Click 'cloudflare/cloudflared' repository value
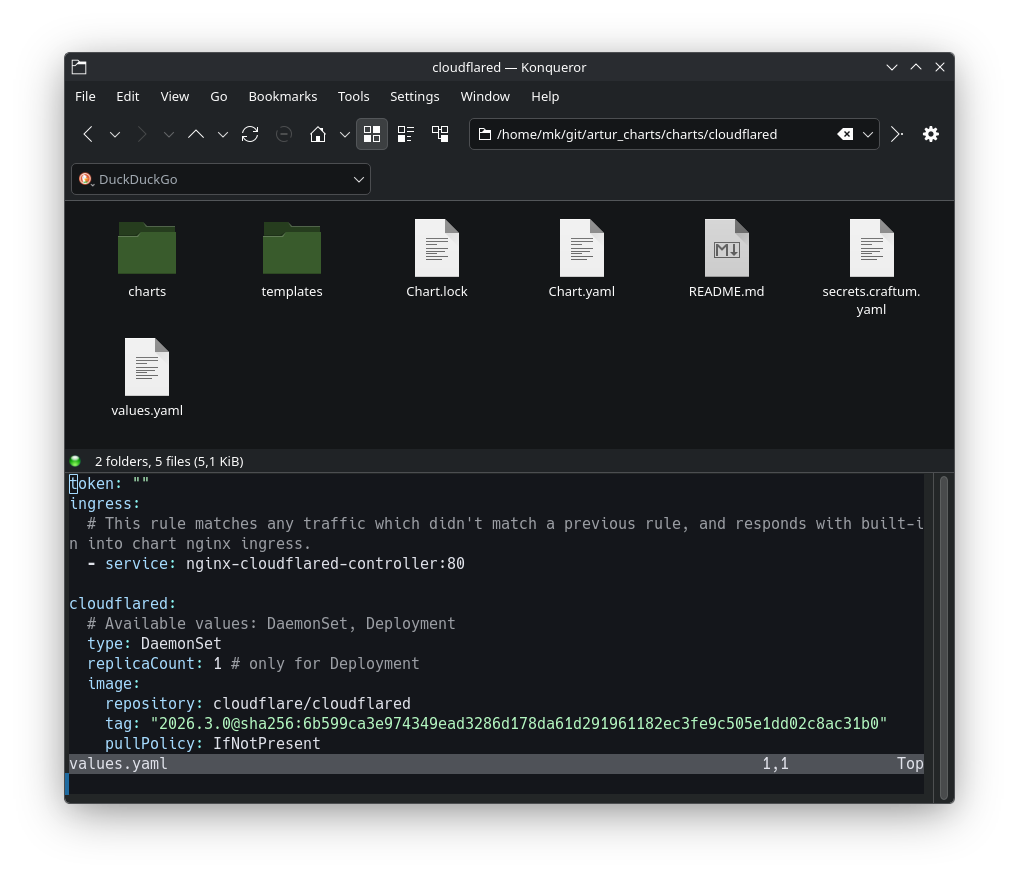The width and height of the screenshot is (1019, 880). click(x=312, y=704)
